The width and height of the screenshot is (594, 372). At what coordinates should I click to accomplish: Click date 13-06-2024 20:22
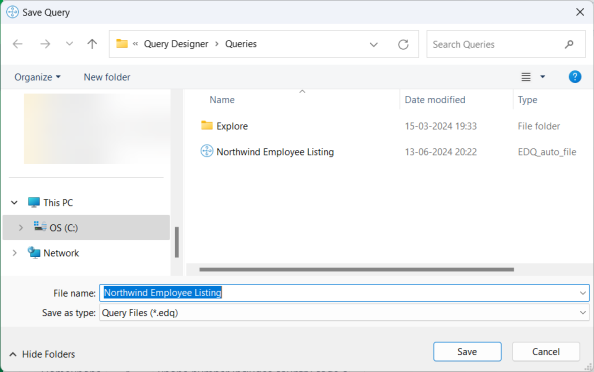pos(441,152)
